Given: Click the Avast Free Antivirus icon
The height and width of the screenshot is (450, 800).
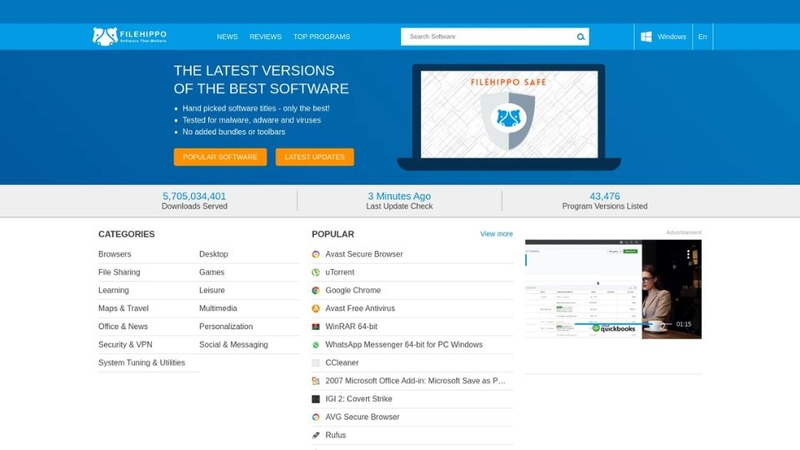Looking at the screenshot, I should [316, 309].
